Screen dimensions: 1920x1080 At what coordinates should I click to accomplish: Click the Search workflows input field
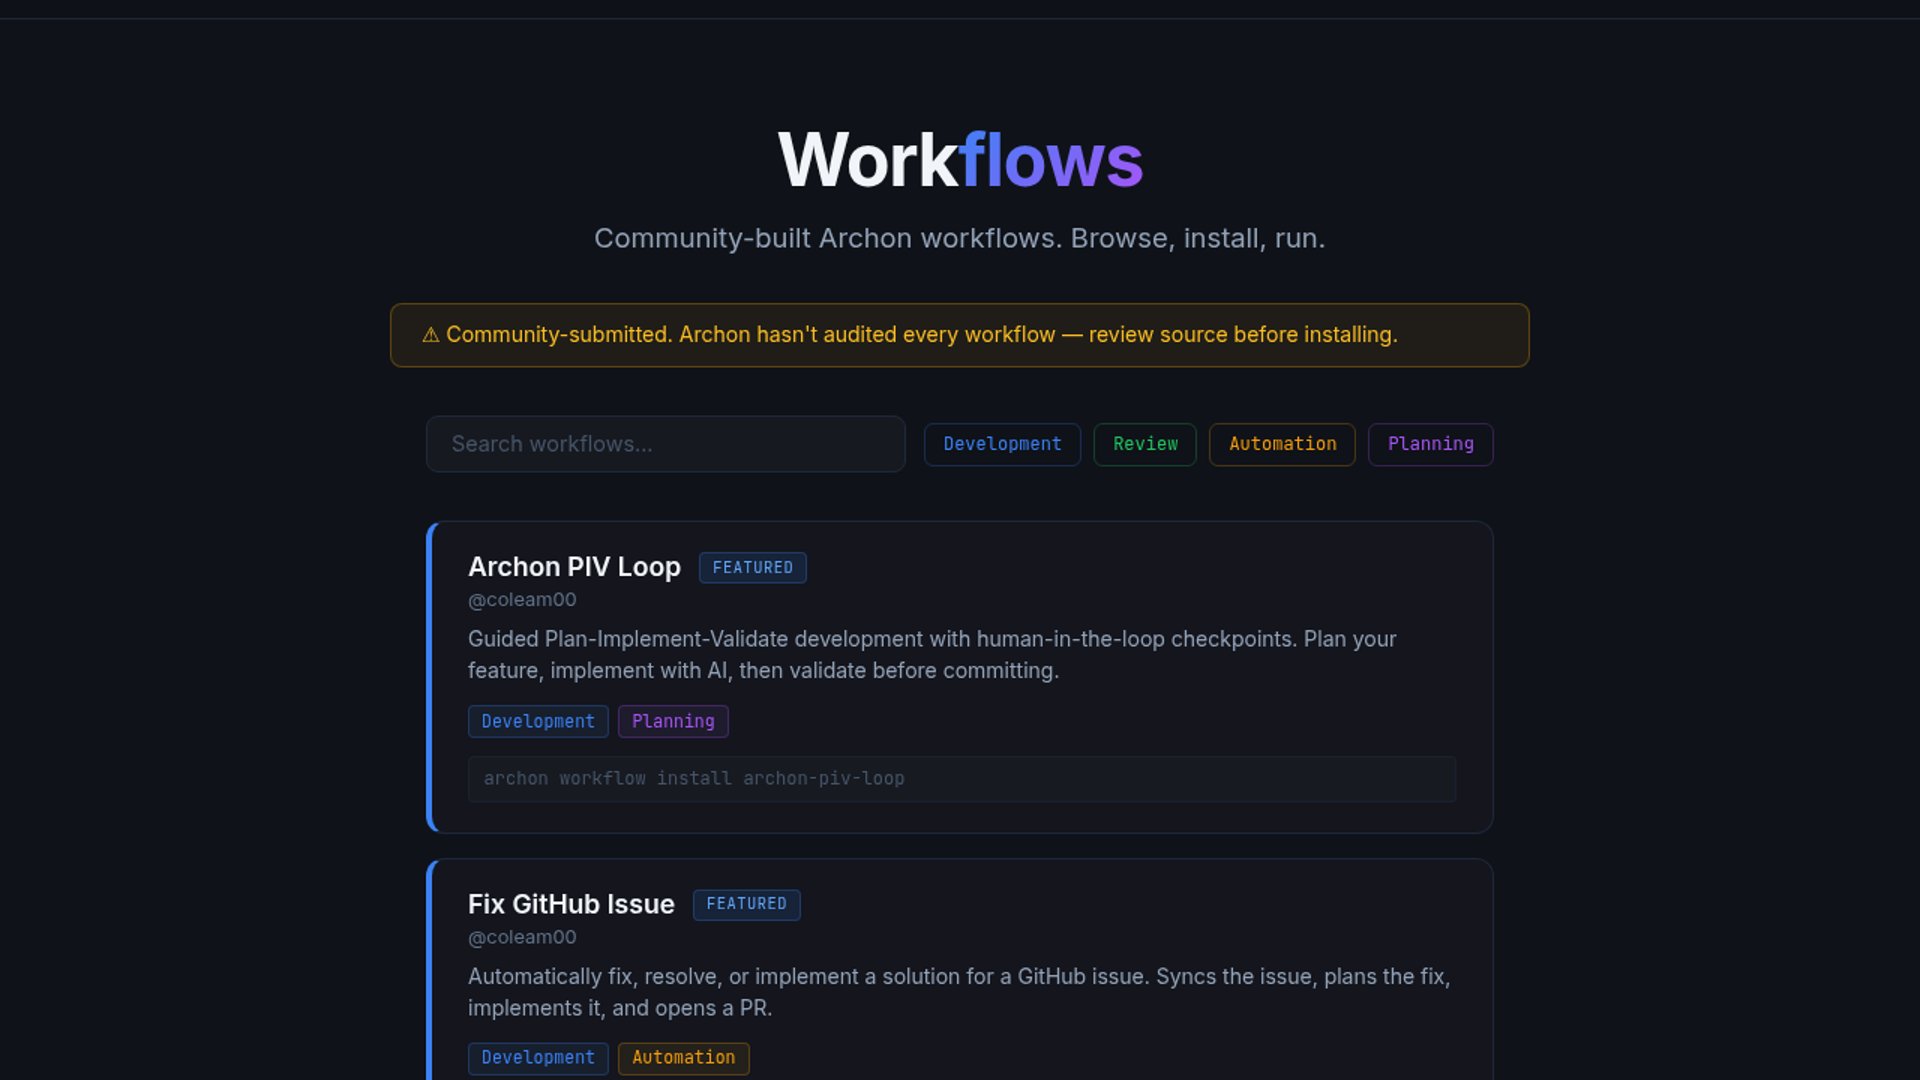[x=665, y=444]
